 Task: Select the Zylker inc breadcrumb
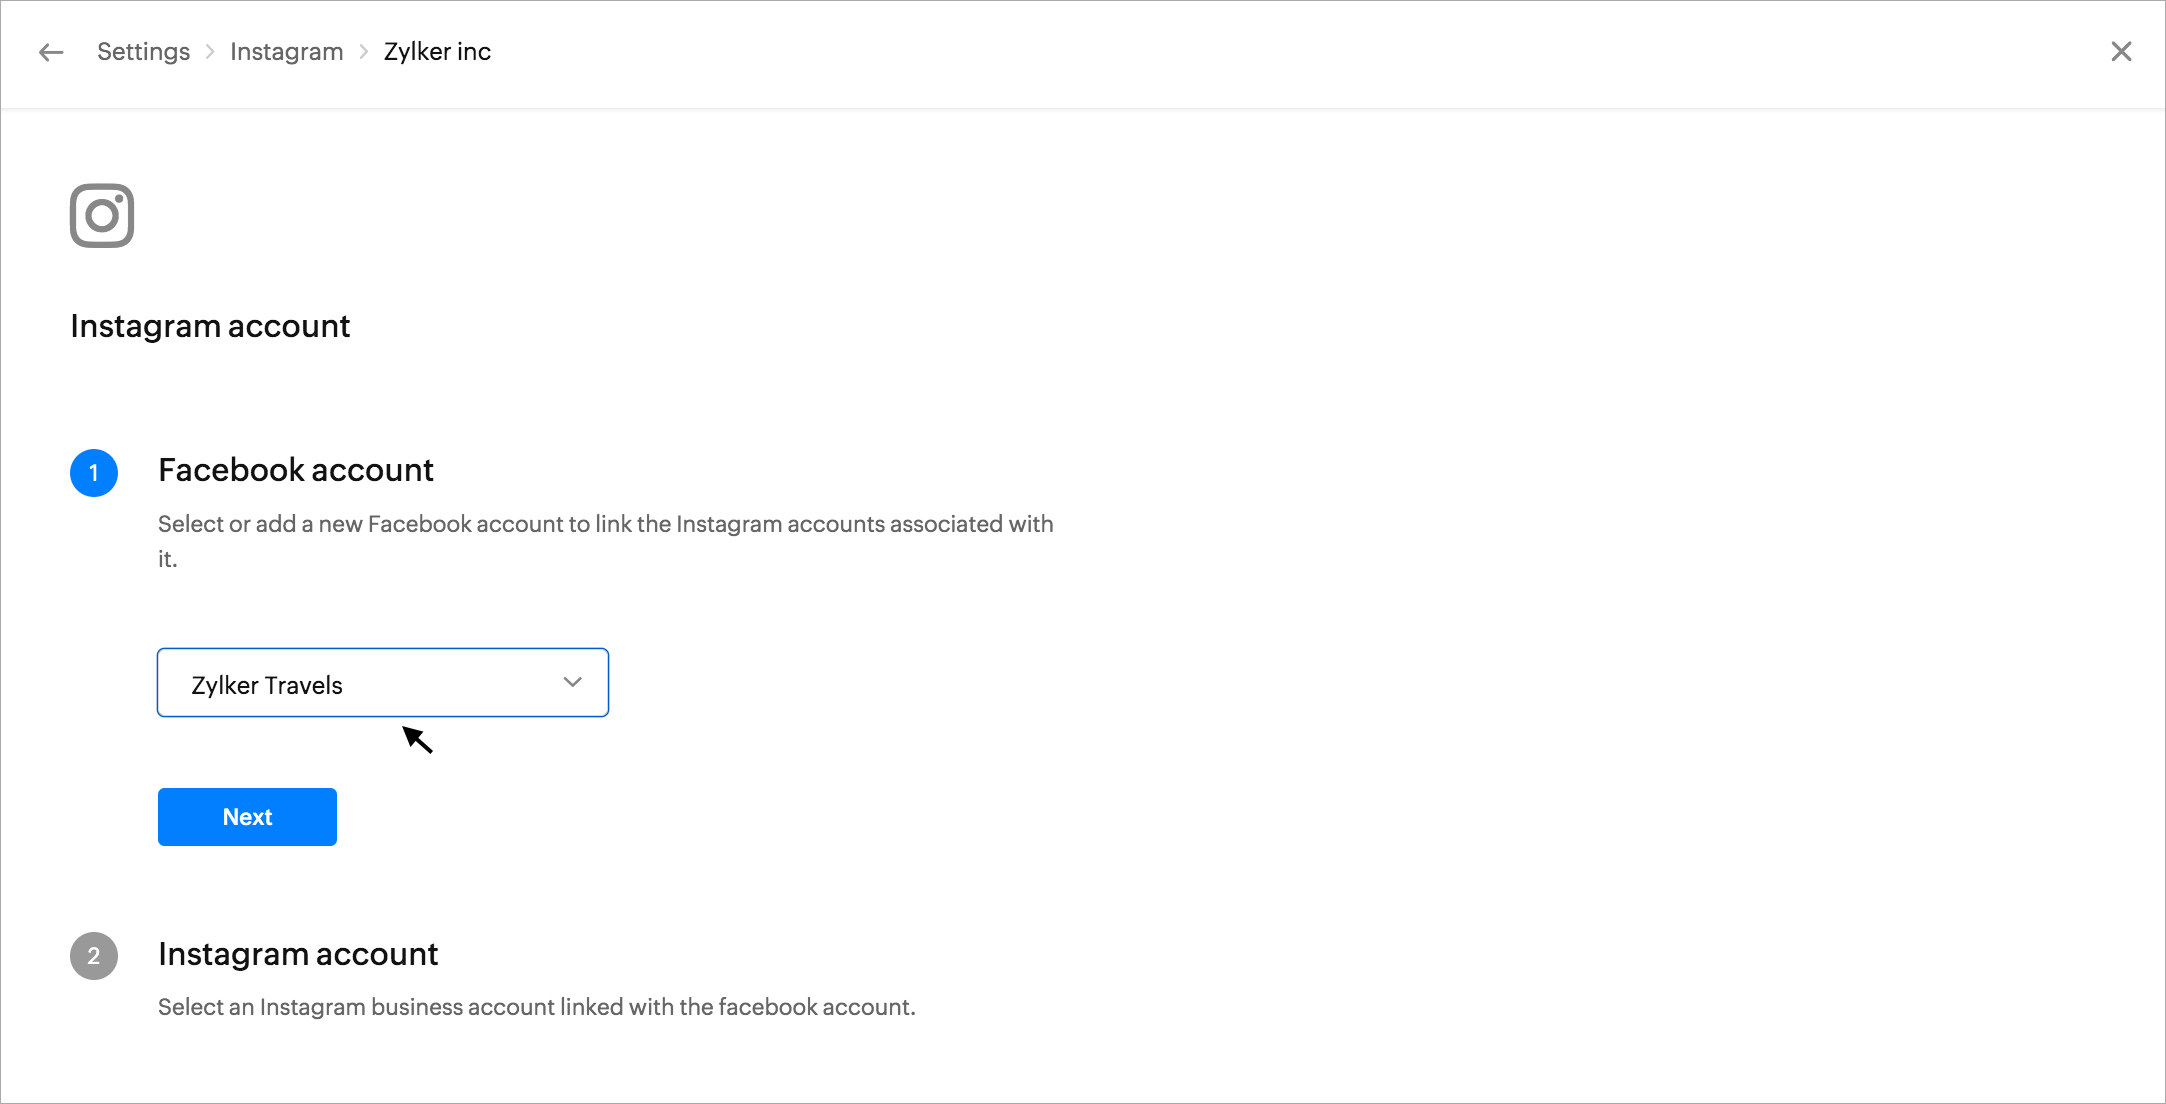437,52
